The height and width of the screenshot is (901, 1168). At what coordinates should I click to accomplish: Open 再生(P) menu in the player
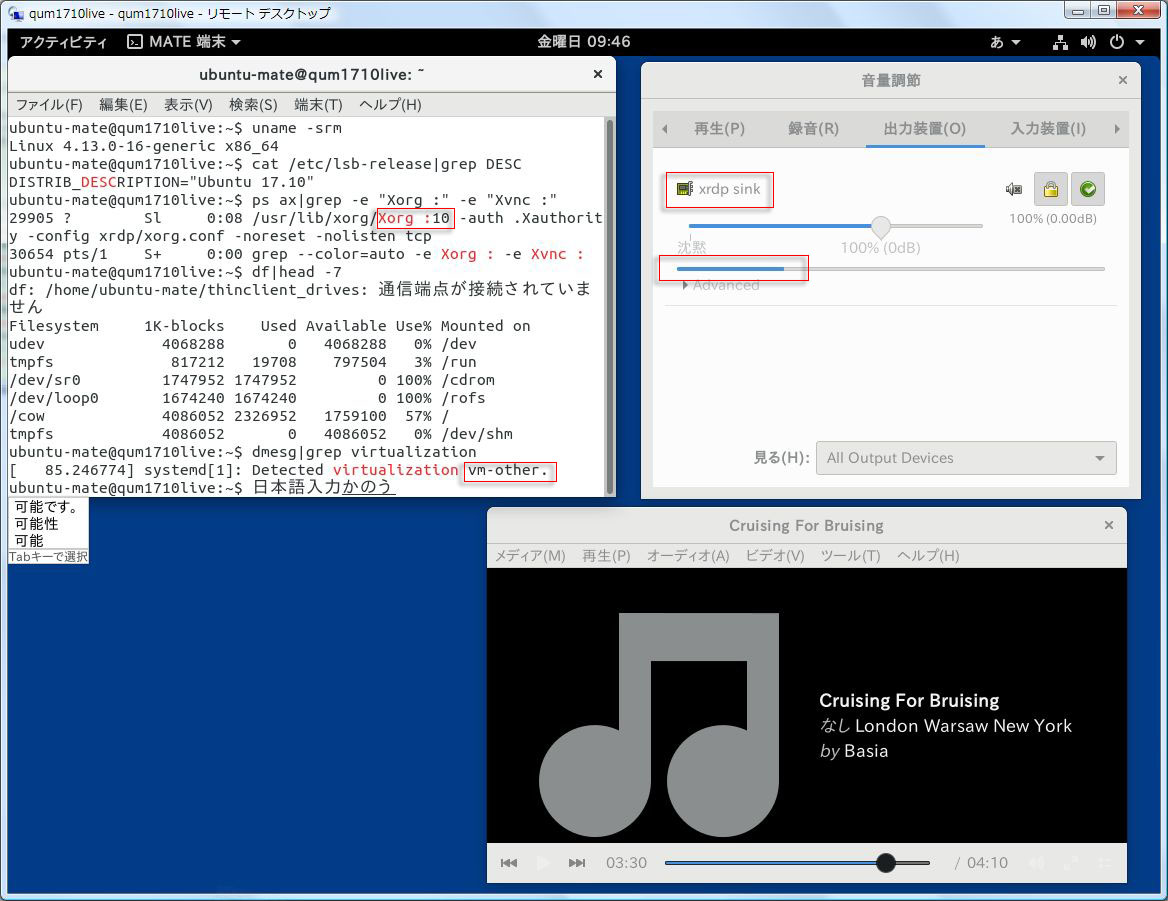(x=606, y=555)
